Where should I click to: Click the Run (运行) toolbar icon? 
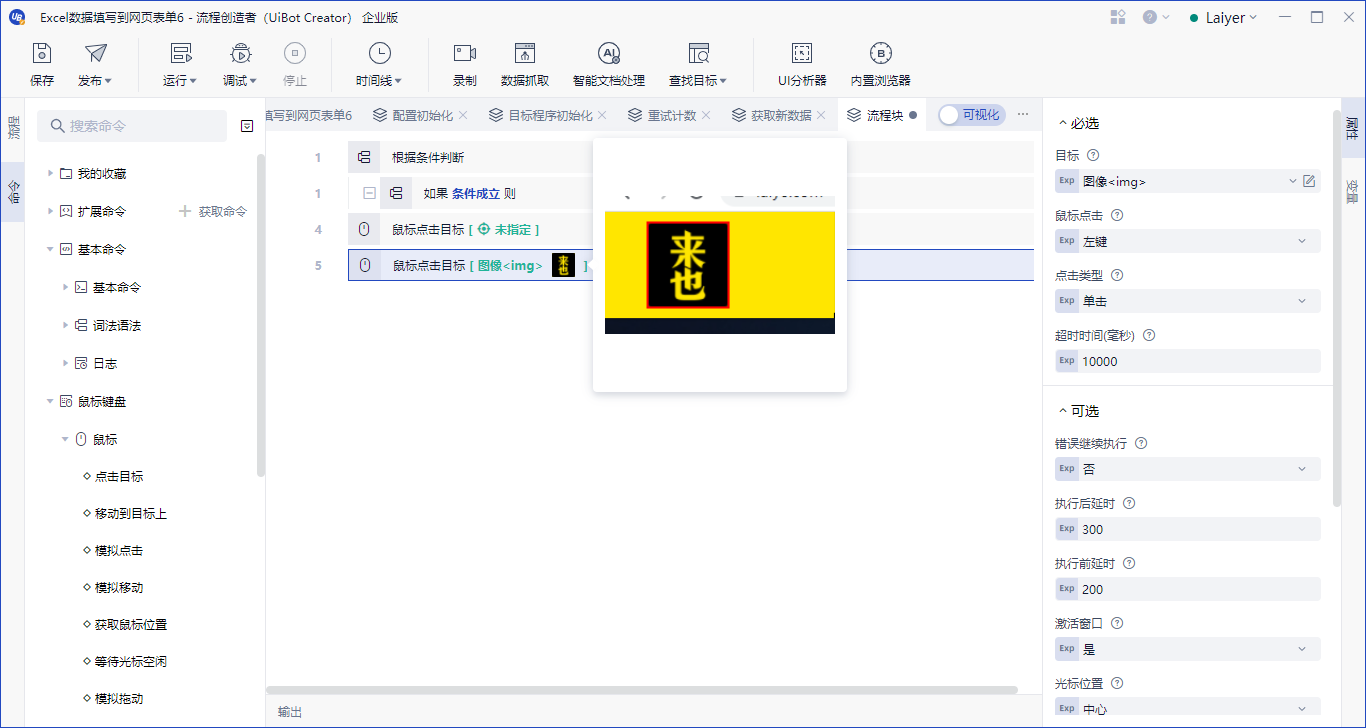(x=180, y=54)
